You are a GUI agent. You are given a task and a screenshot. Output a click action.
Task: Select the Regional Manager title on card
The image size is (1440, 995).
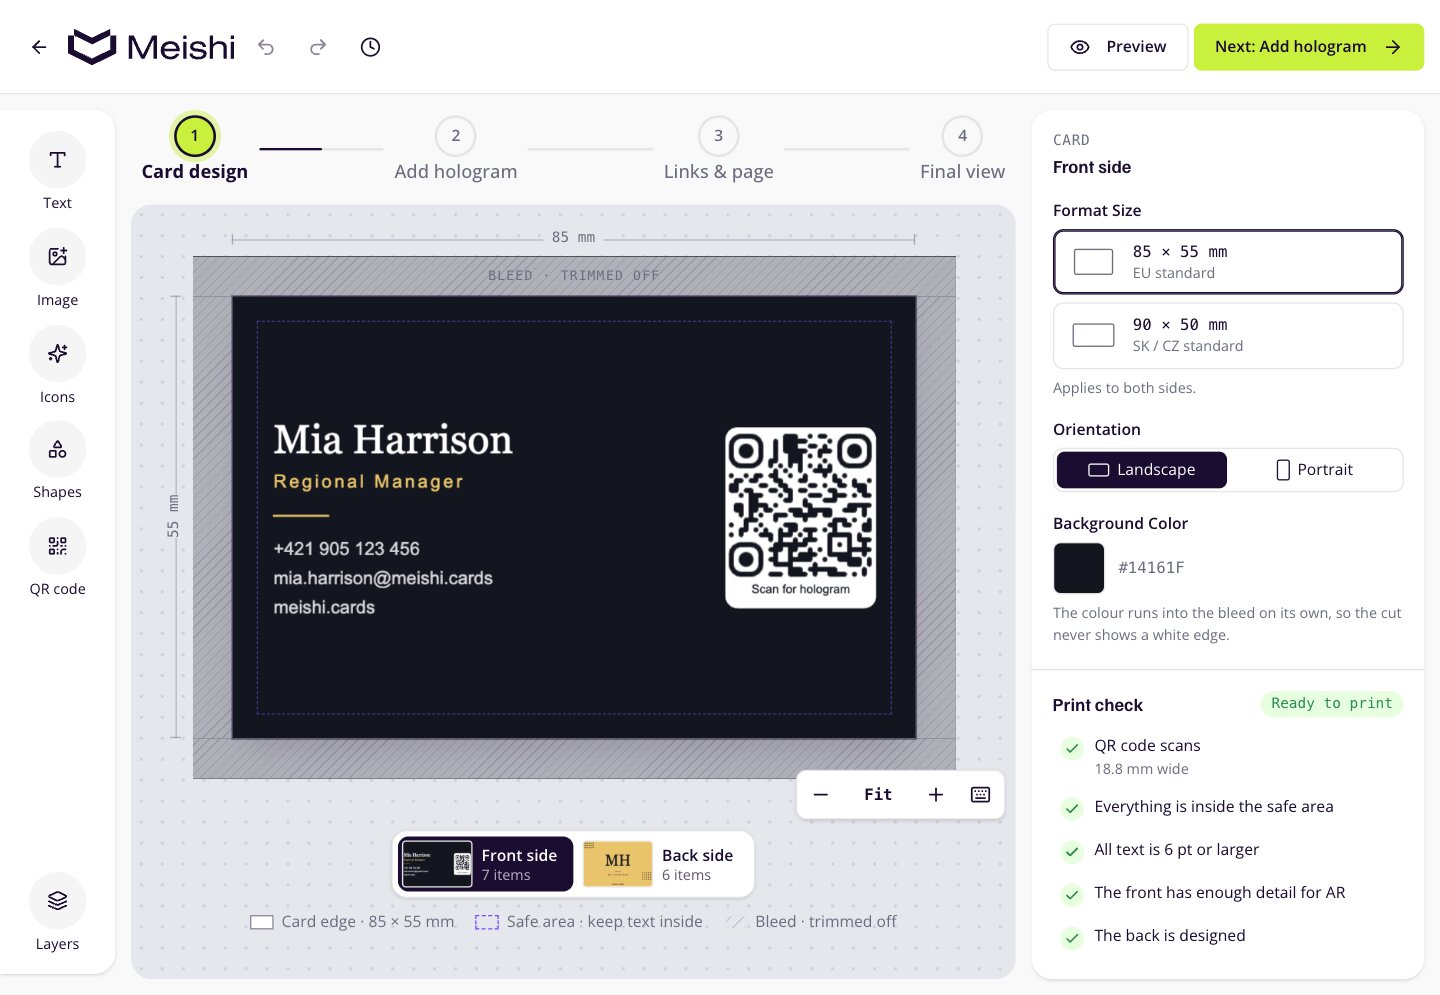point(369,482)
